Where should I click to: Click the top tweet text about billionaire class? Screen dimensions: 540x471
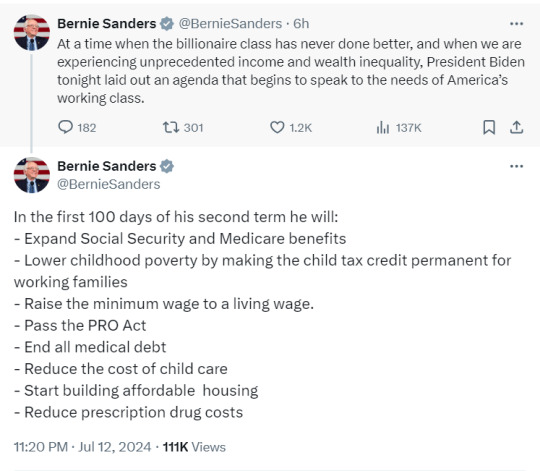[x=291, y=71]
